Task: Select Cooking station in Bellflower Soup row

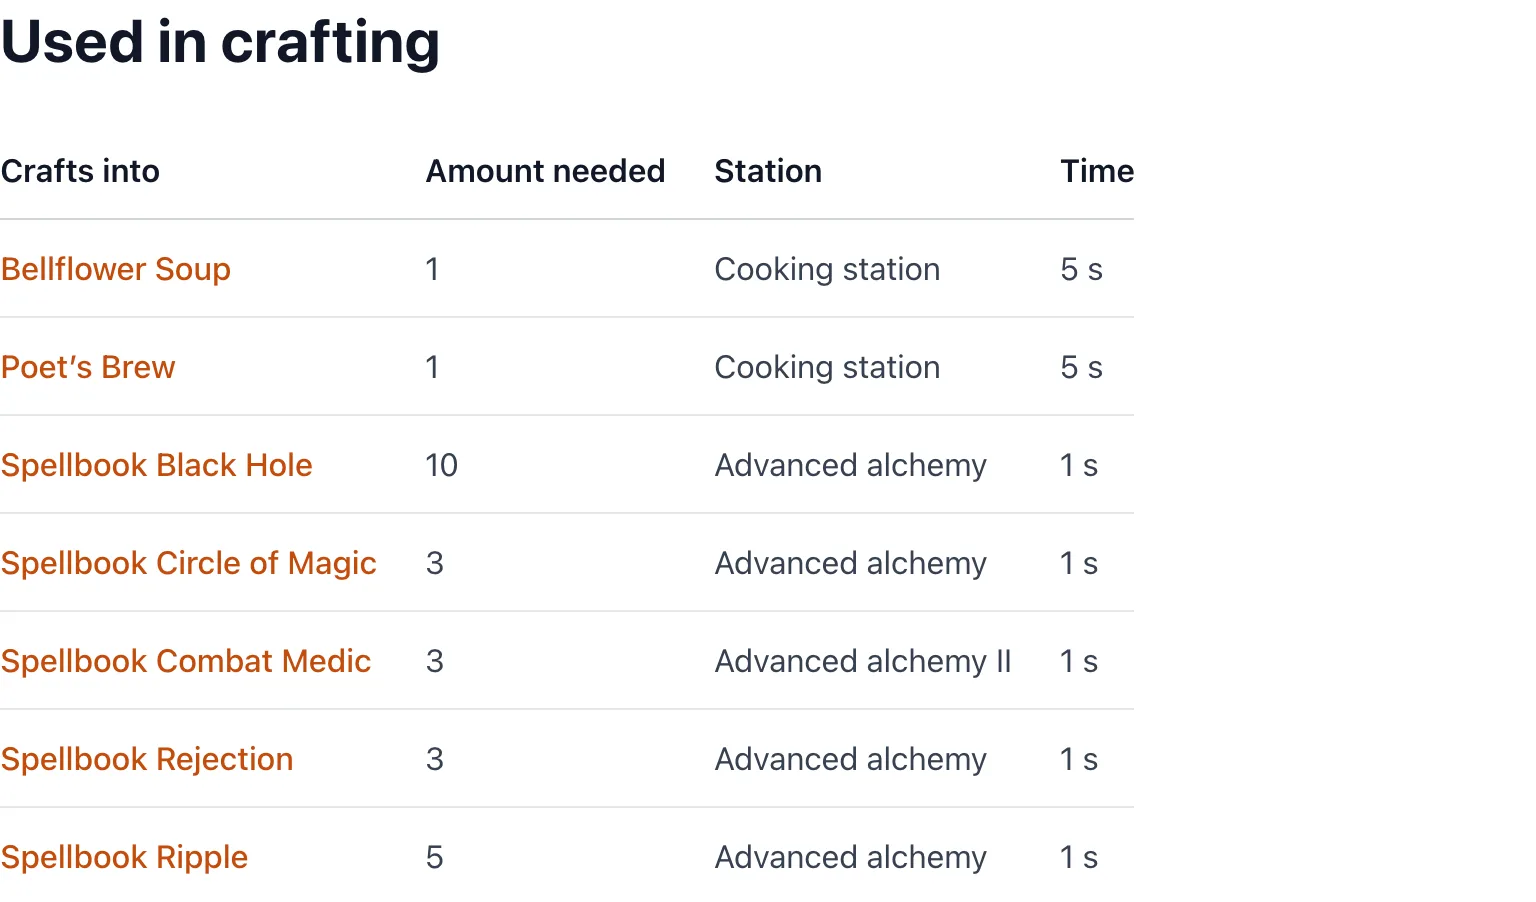Action: pyautogui.click(x=827, y=269)
